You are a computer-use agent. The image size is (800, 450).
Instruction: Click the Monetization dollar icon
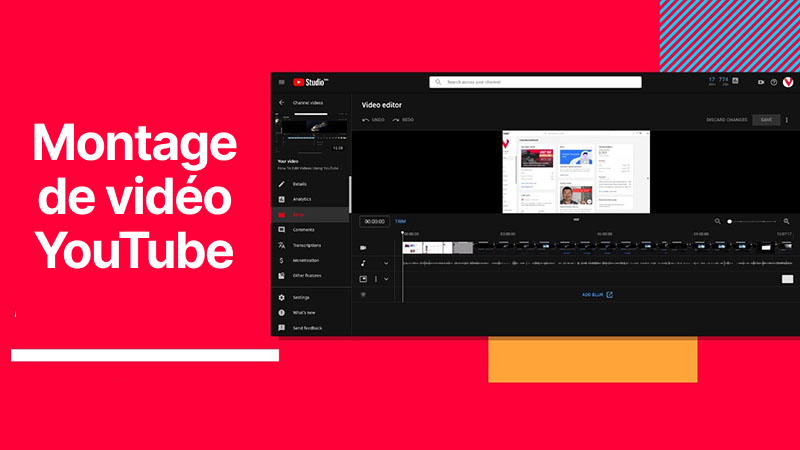tap(282, 260)
